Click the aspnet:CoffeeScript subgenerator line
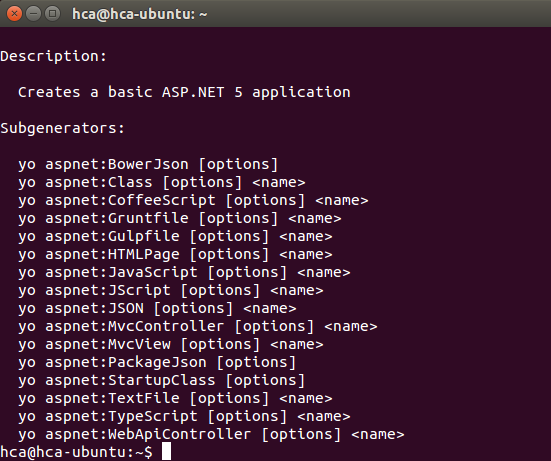 click(193, 201)
